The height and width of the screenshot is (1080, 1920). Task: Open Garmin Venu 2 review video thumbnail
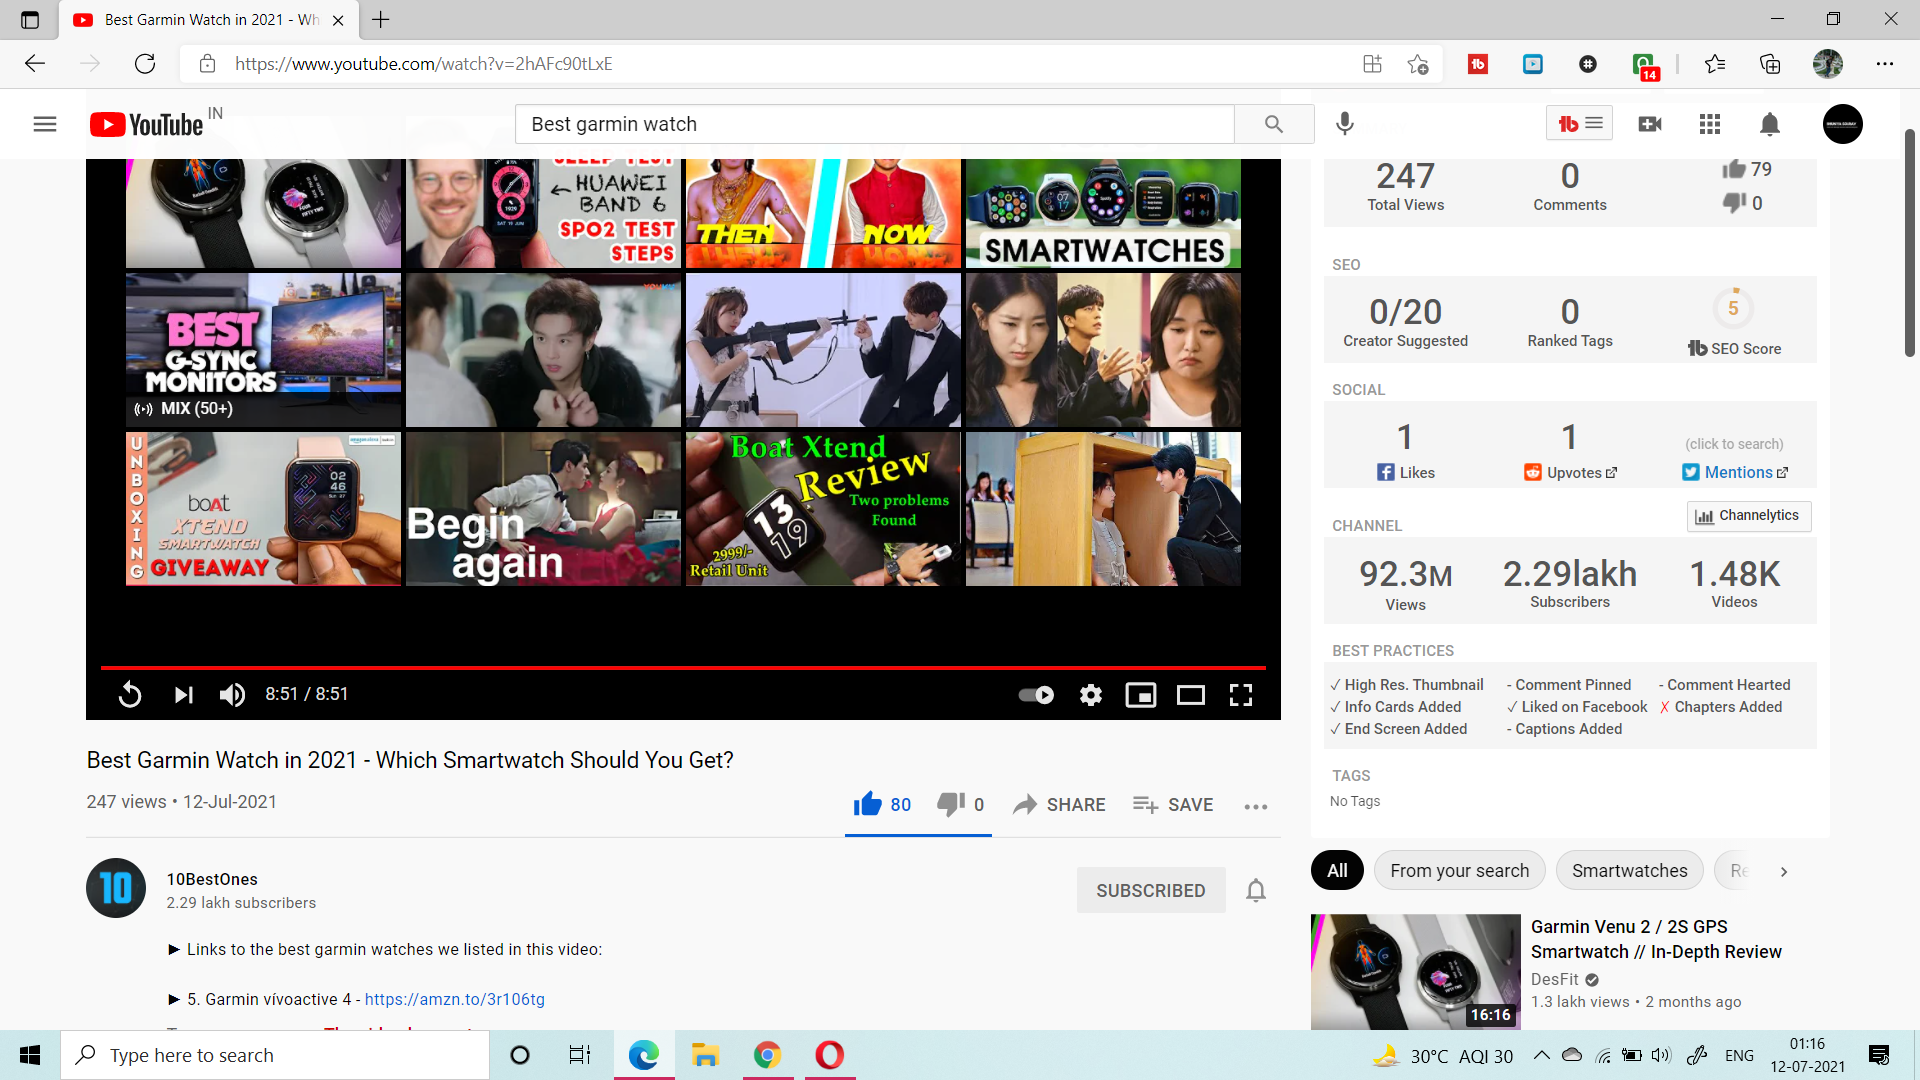(1416, 971)
